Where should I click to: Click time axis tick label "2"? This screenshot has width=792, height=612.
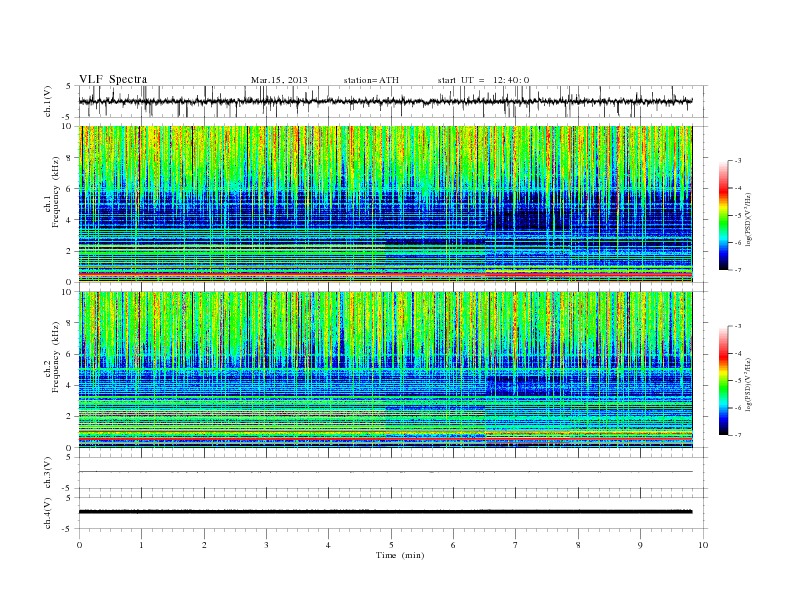[x=204, y=545]
